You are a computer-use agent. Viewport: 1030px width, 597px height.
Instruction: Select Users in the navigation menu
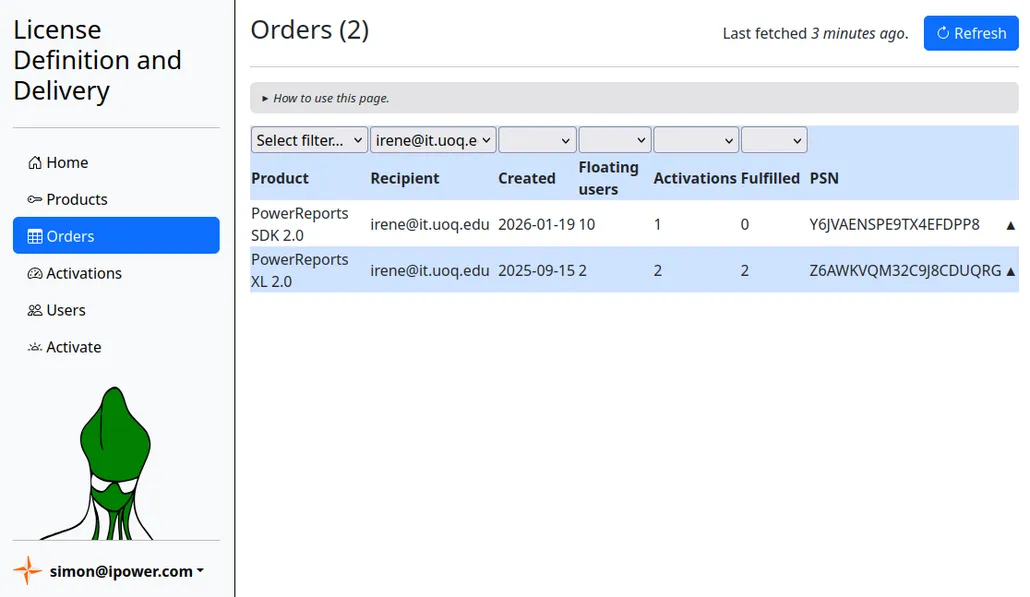pos(64,310)
